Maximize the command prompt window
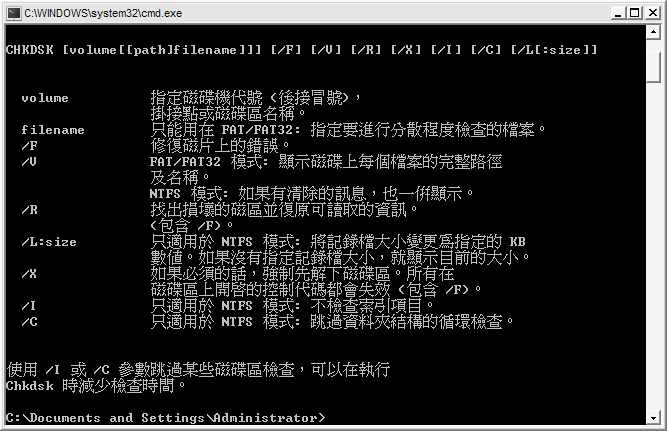The image size is (667, 431). pyautogui.click(x=634, y=13)
